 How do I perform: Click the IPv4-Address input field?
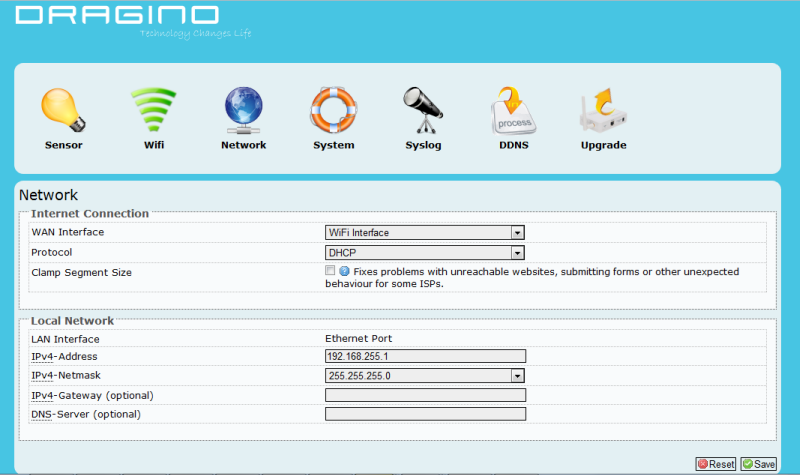(x=425, y=356)
